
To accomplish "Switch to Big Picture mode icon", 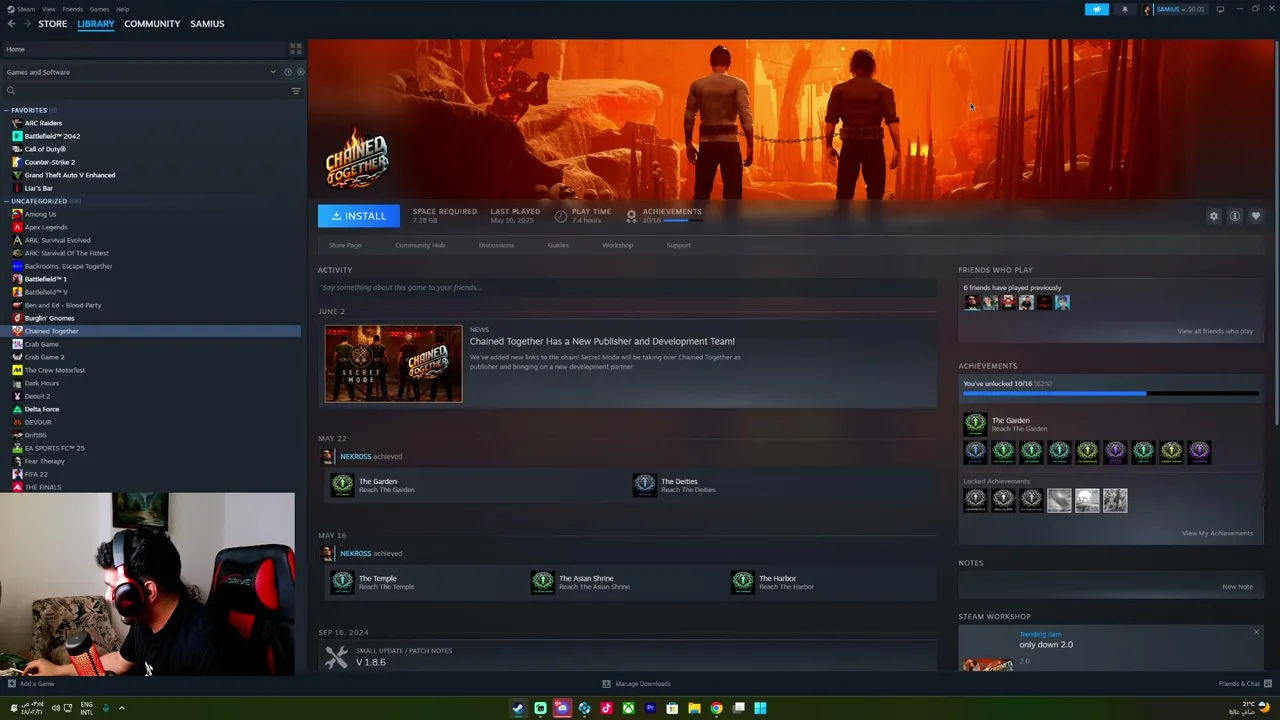I will pos(1220,9).
